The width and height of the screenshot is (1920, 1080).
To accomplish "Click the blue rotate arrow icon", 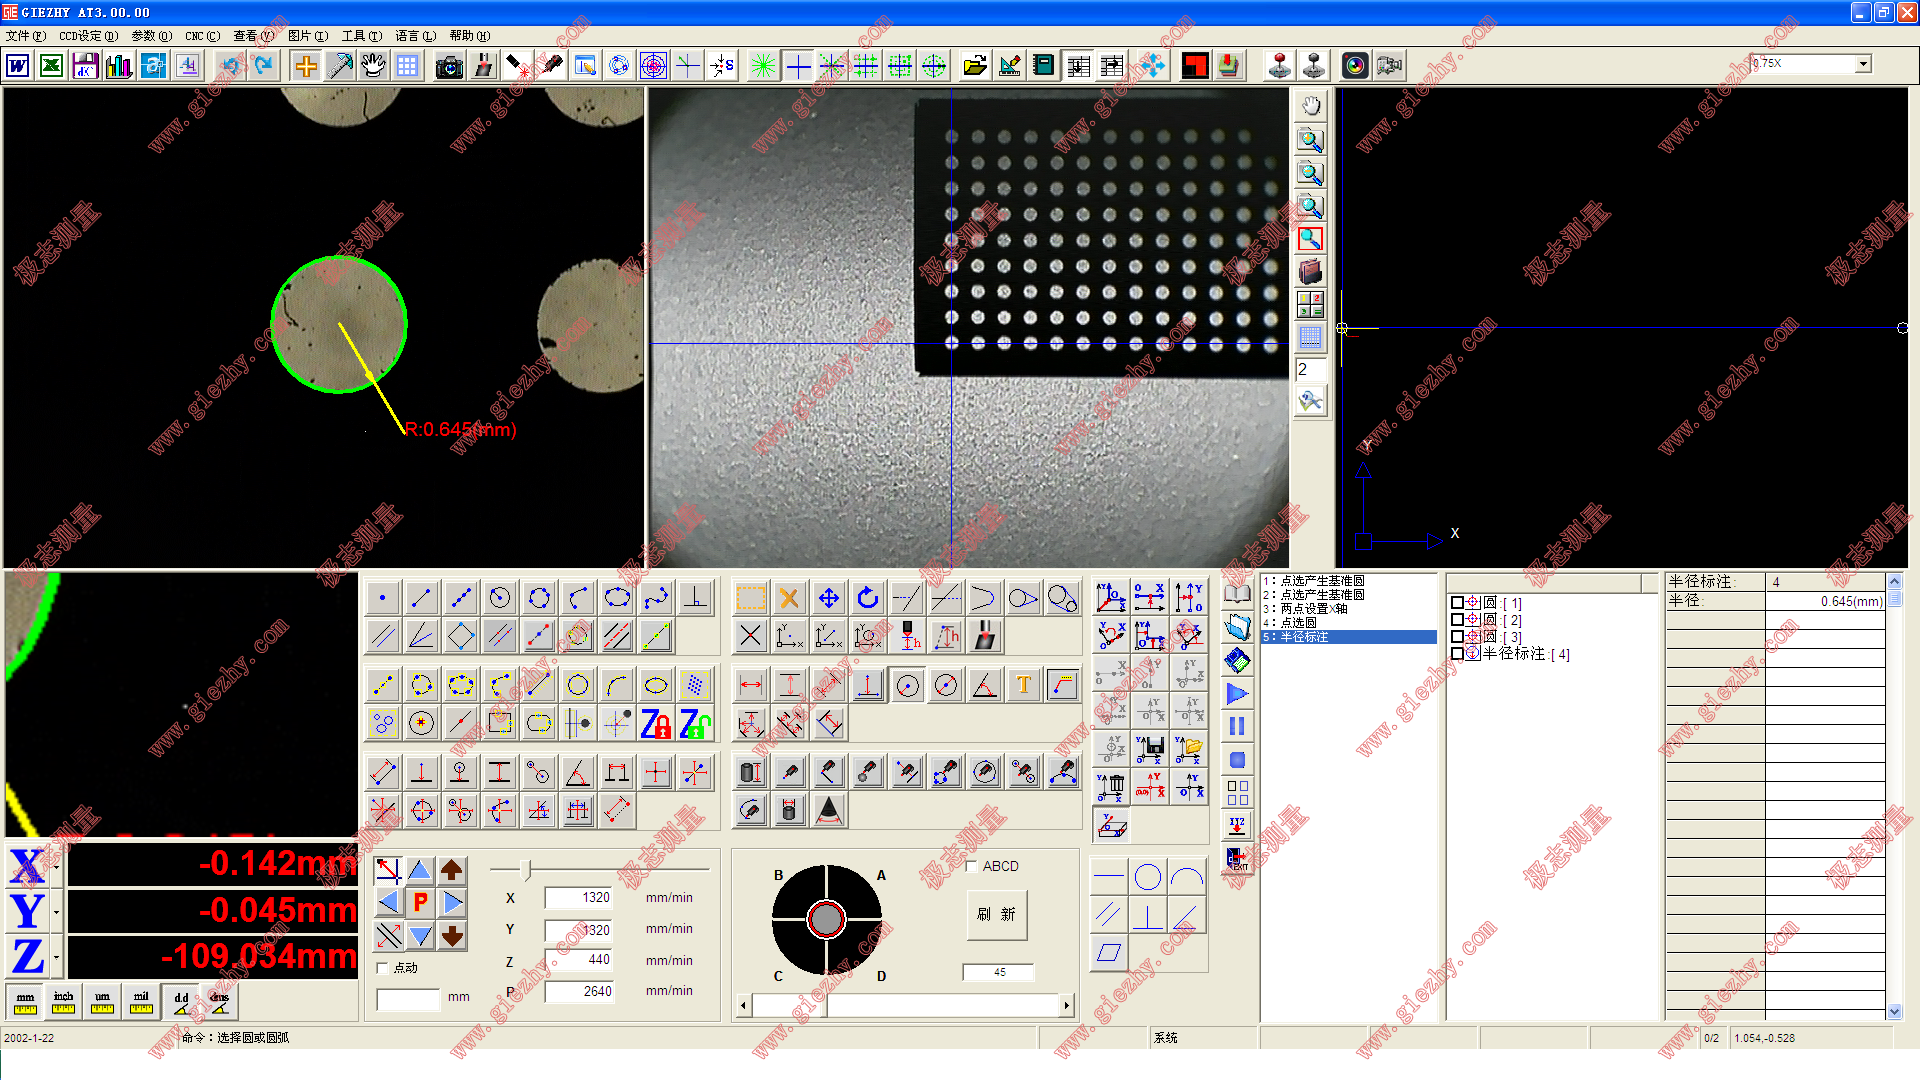I will (x=867, y=598).
